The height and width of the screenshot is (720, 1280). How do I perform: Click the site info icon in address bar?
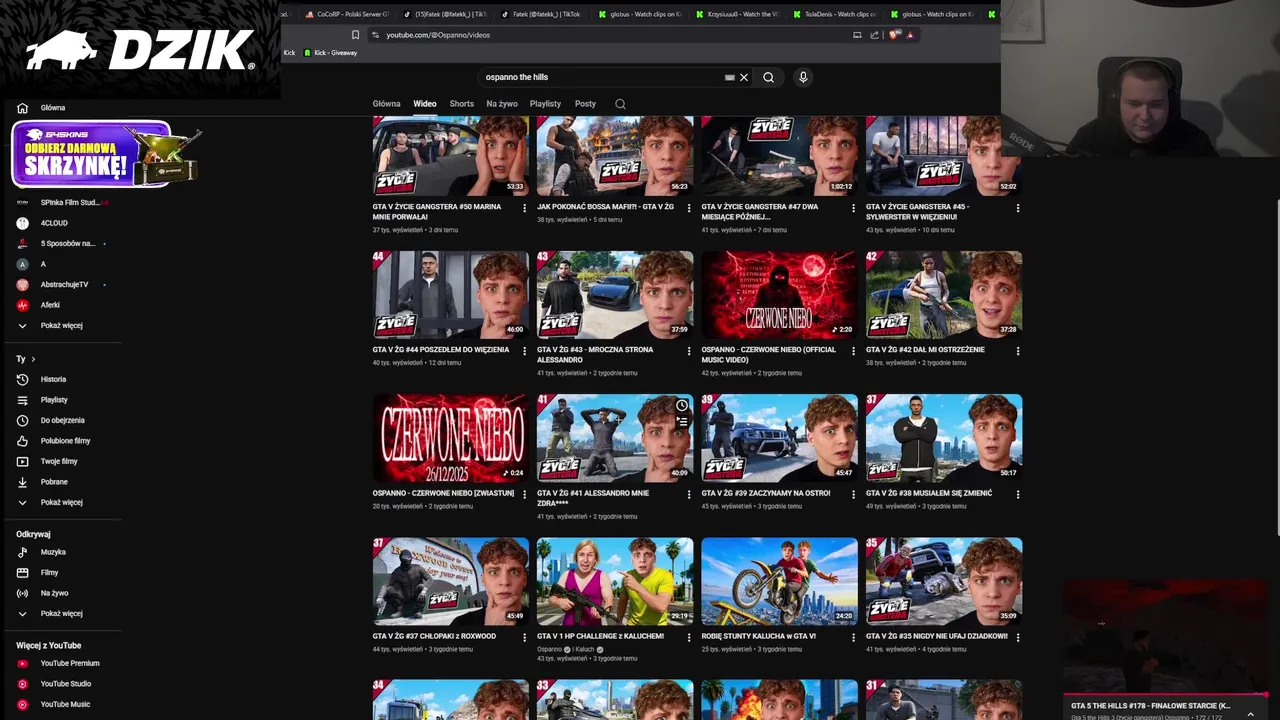pos(375,35)
